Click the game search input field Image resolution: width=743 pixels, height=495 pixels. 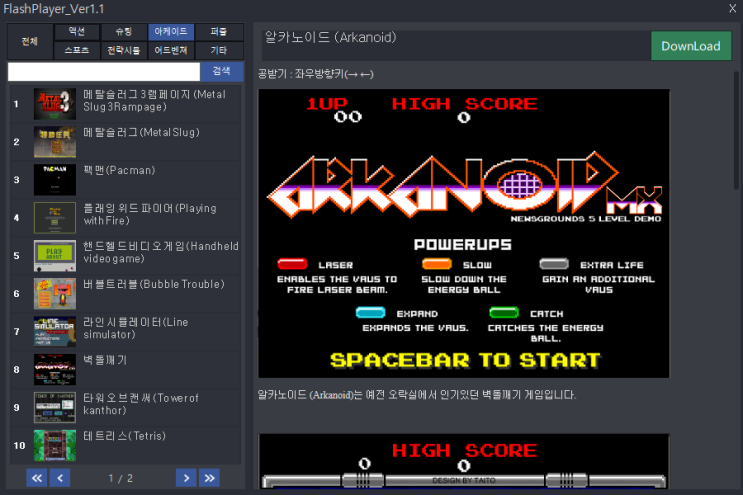click(104, 72)
